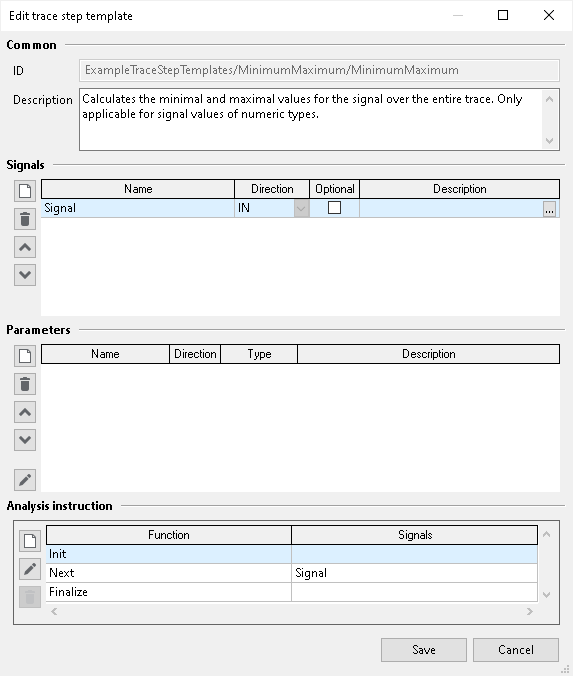Screen dimensions: 573x676
Task: Toggle Optional checkbox for Signal row
Action: pyautogui.click(x=335, y=208)
